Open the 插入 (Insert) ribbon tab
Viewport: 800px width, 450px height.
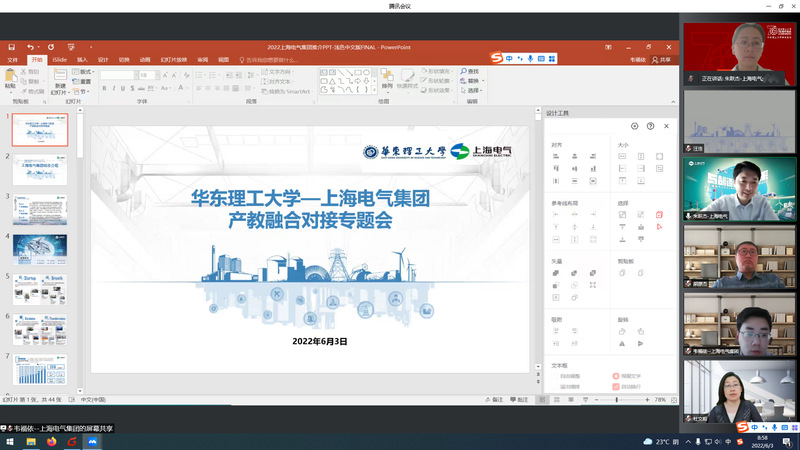point(83,60)
